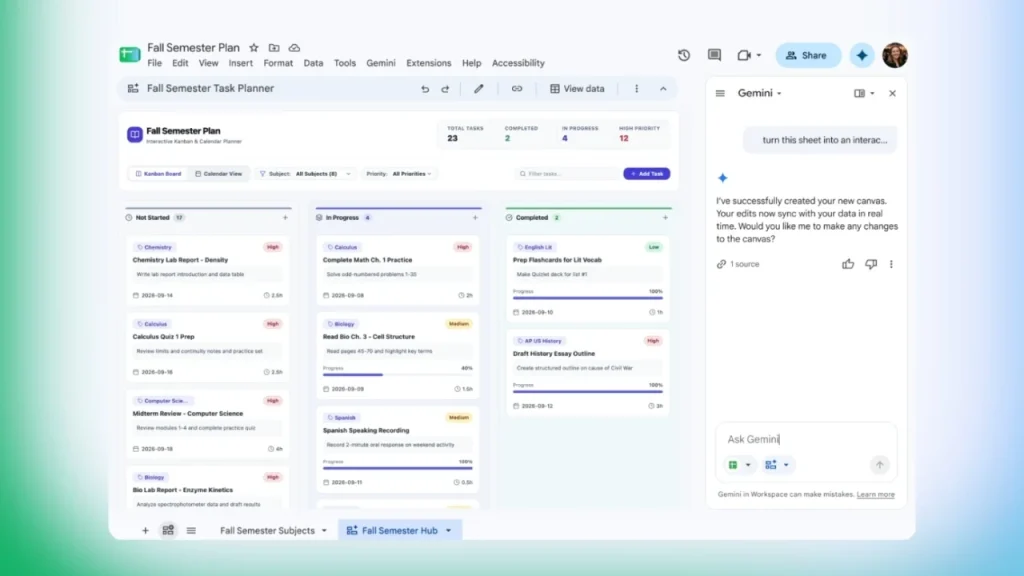Screen dimensions: 1024x576
Task: Open the all sheets list icon
Action: point(191,531)
